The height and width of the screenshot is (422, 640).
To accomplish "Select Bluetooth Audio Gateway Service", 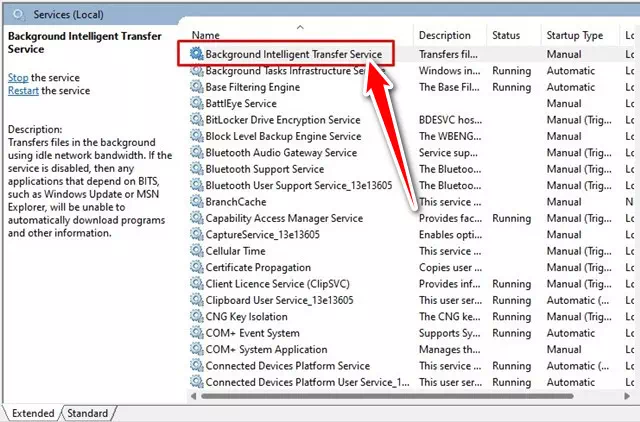I will pyautogui.click(x=281, y=153).
